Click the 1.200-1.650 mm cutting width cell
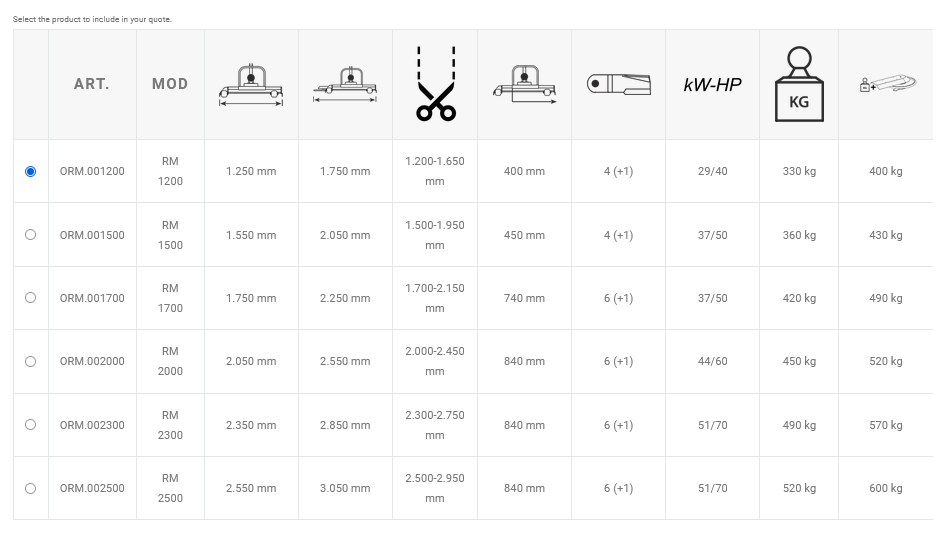Image resolution: width=941 pixels, height=545 pixels. click(435, 171)
